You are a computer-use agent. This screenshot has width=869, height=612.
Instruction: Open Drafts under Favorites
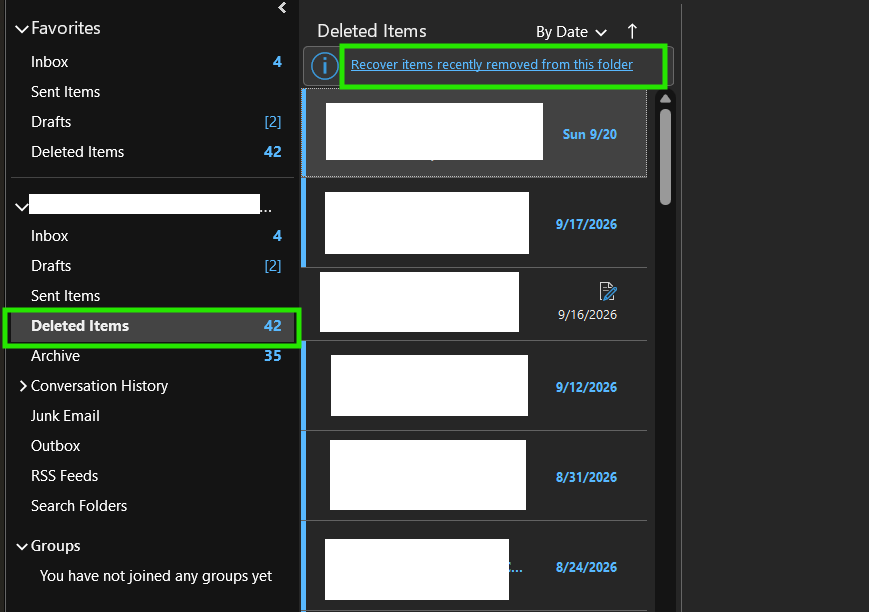click(x=150, y=121)
